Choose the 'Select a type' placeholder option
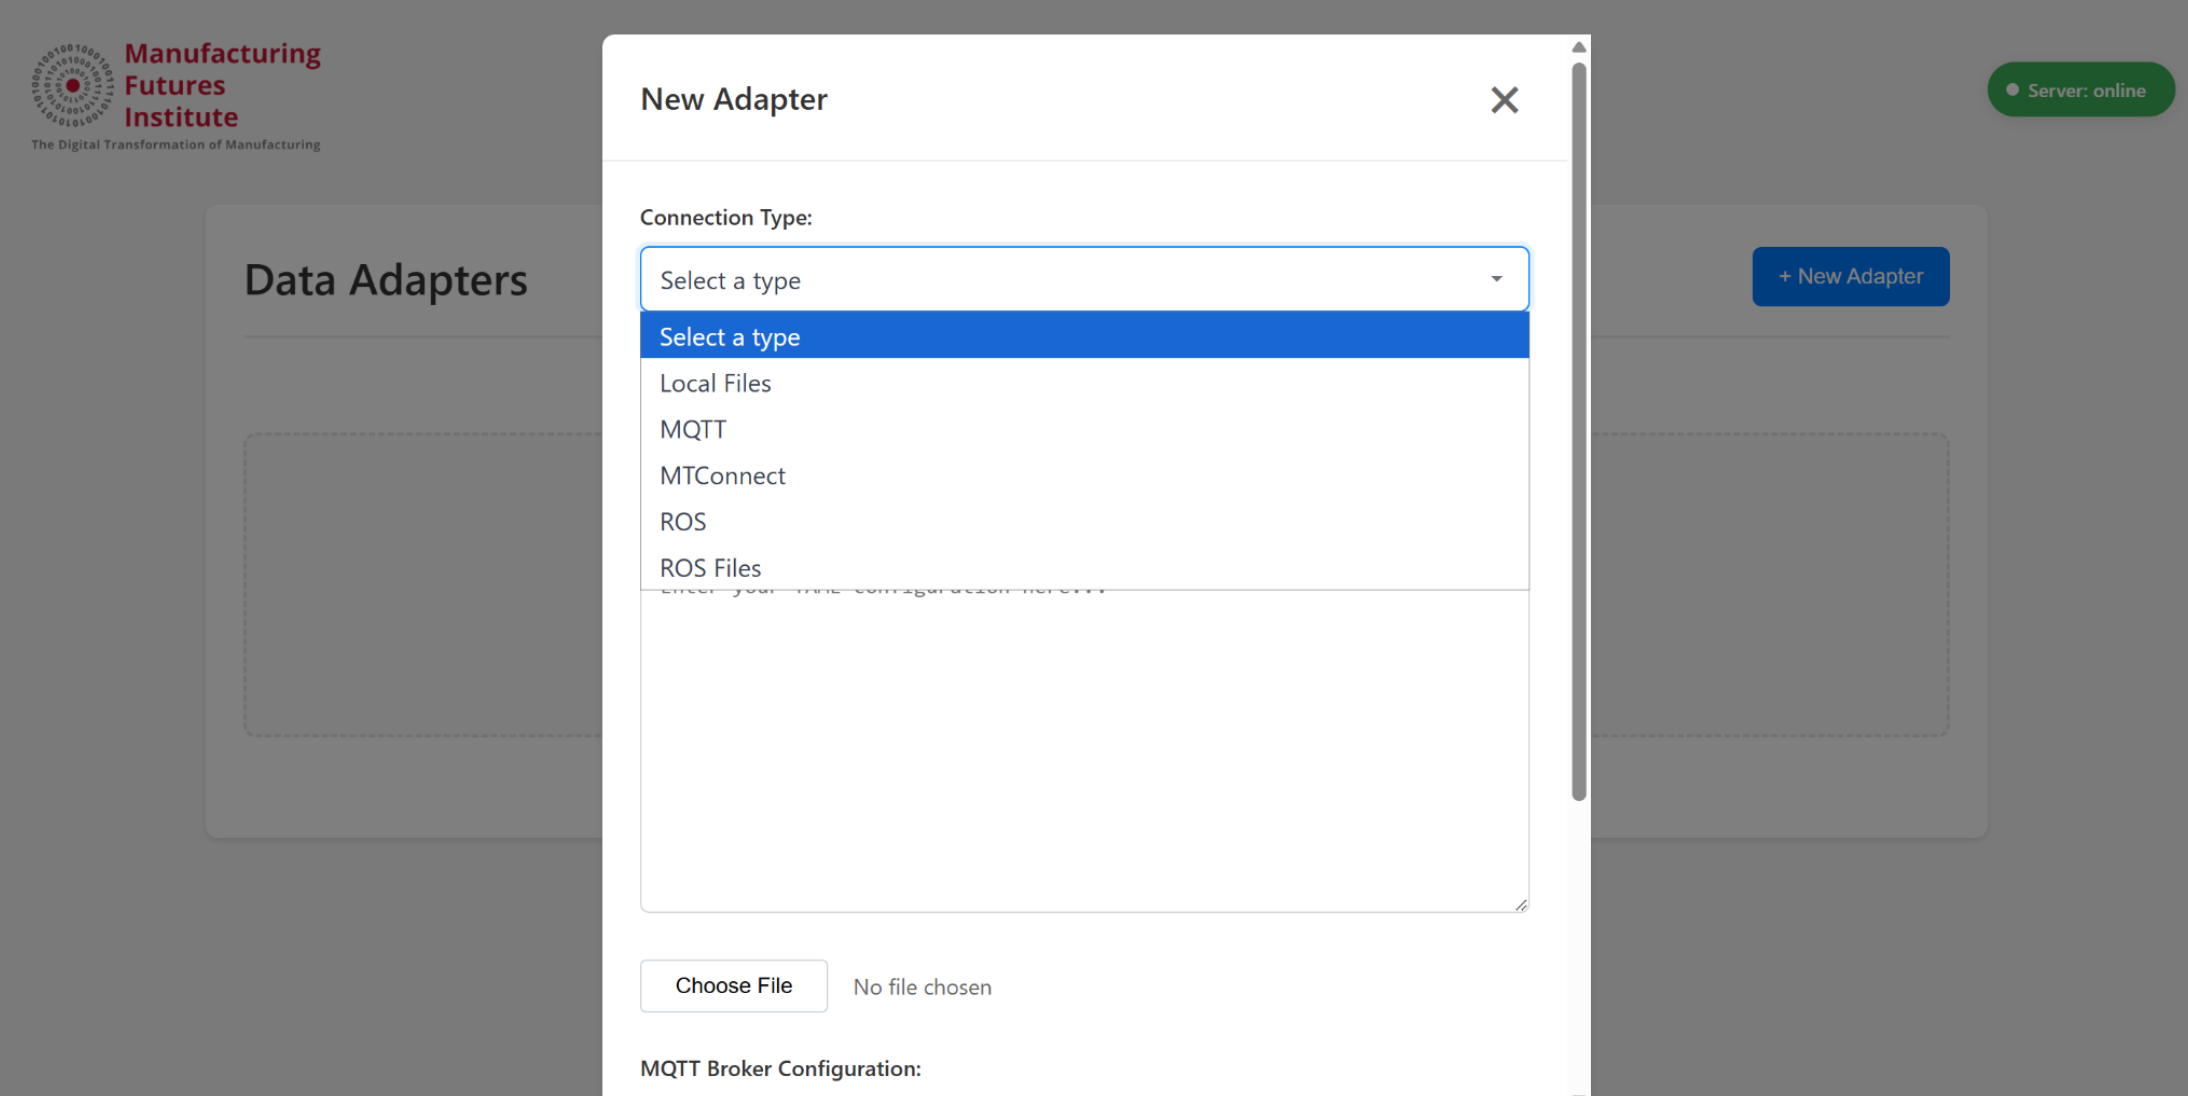 (x=1084, y=336)
